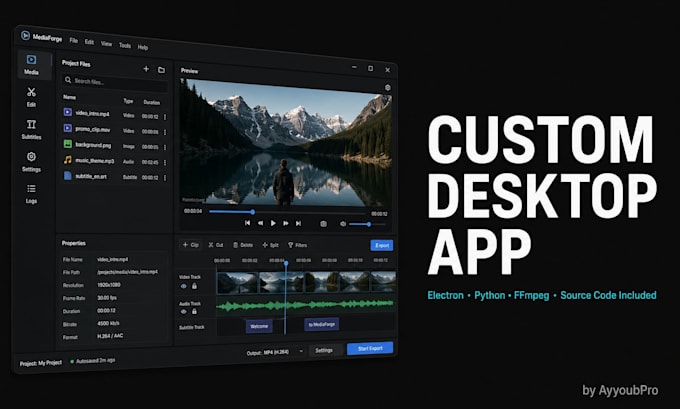
Task: Open options menu for subtitle_en.srt
Action: click(x=165, y=178)
